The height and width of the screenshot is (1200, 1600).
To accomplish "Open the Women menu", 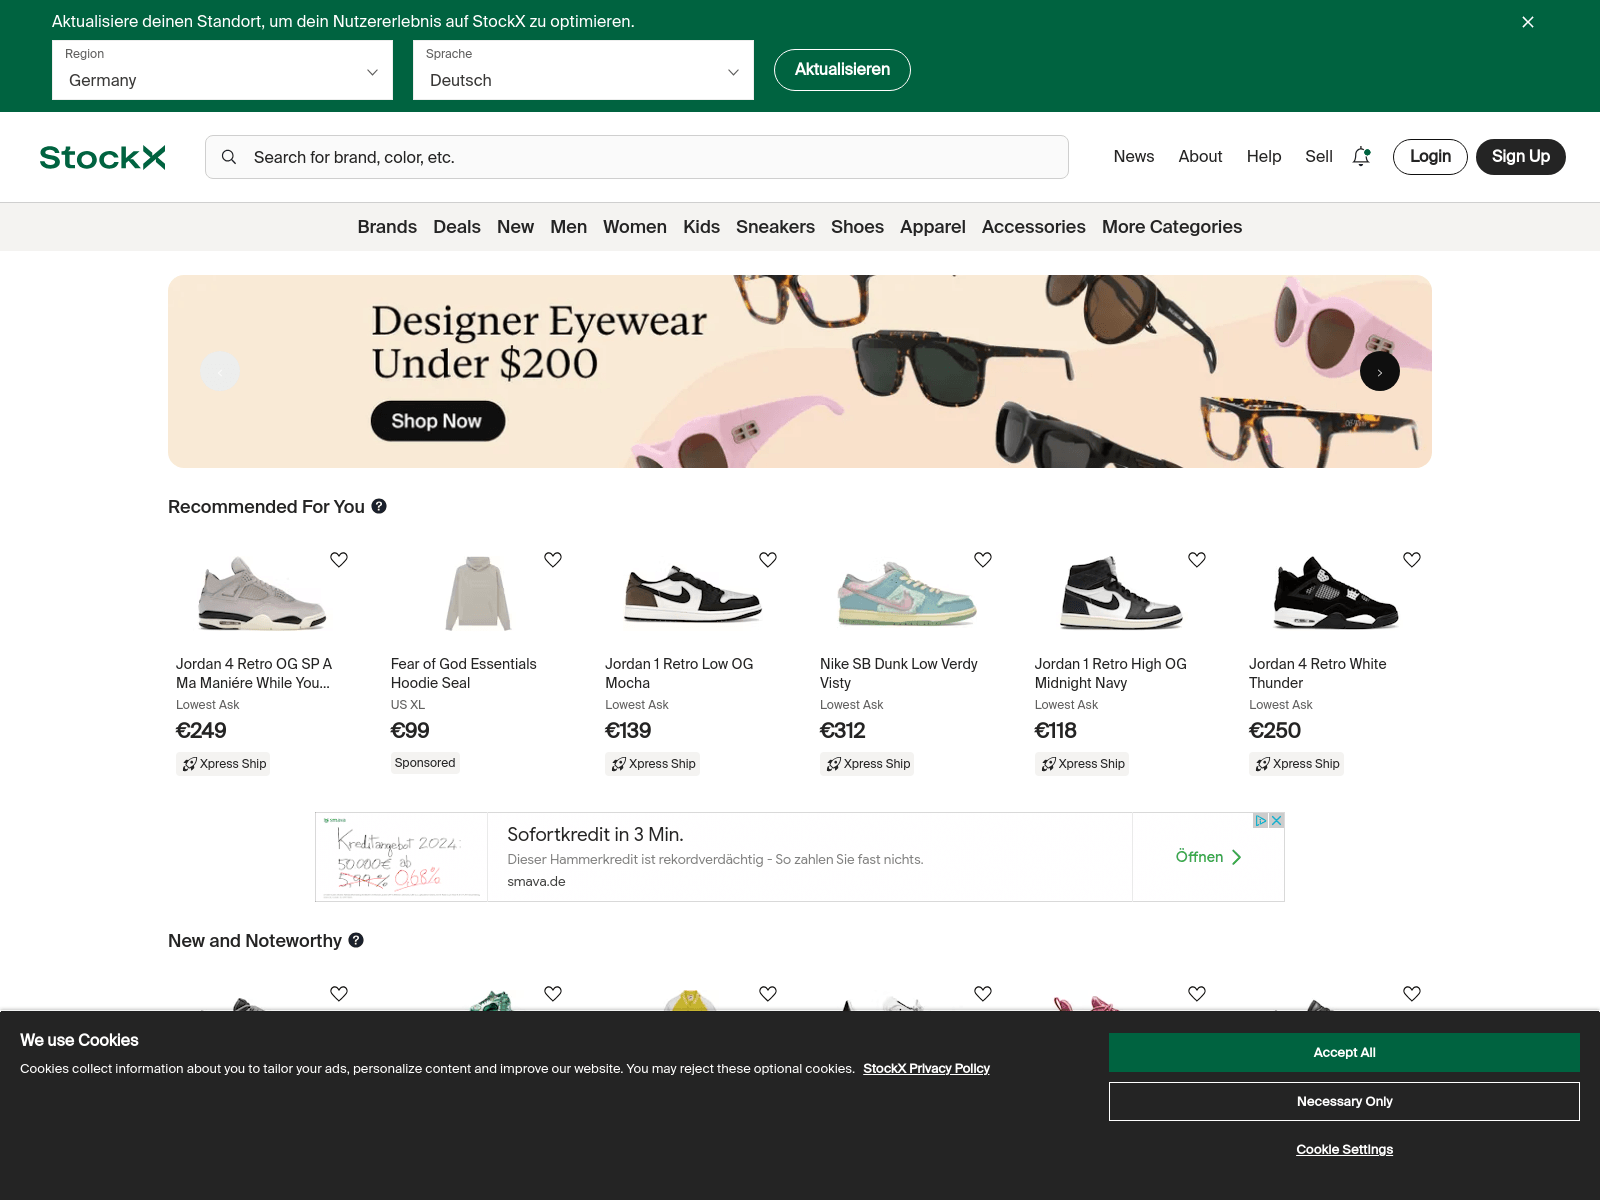I will point(635,227).
